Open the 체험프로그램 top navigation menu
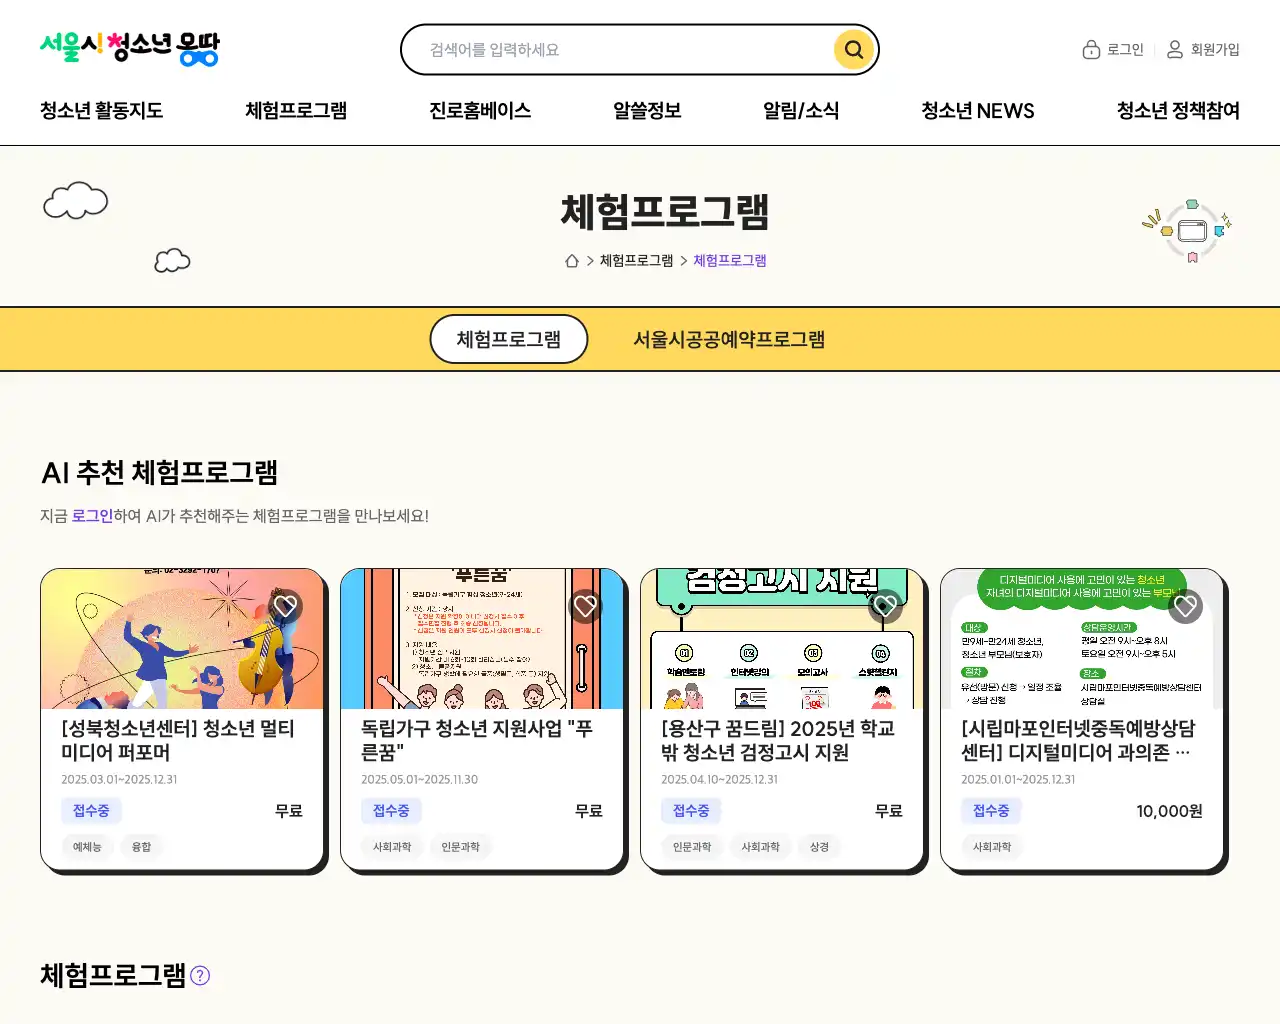Viewport: 1280px width, 1024px height. pyautogui.click(x=296, y=111)
